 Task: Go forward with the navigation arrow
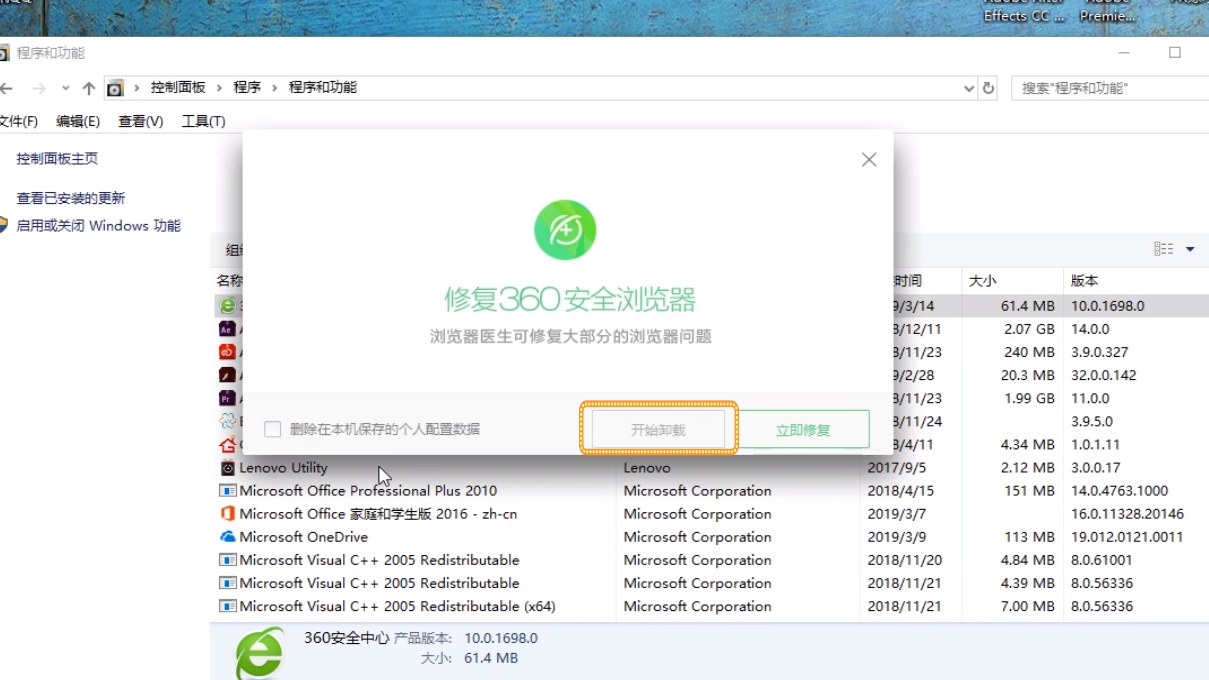(37, 88)
